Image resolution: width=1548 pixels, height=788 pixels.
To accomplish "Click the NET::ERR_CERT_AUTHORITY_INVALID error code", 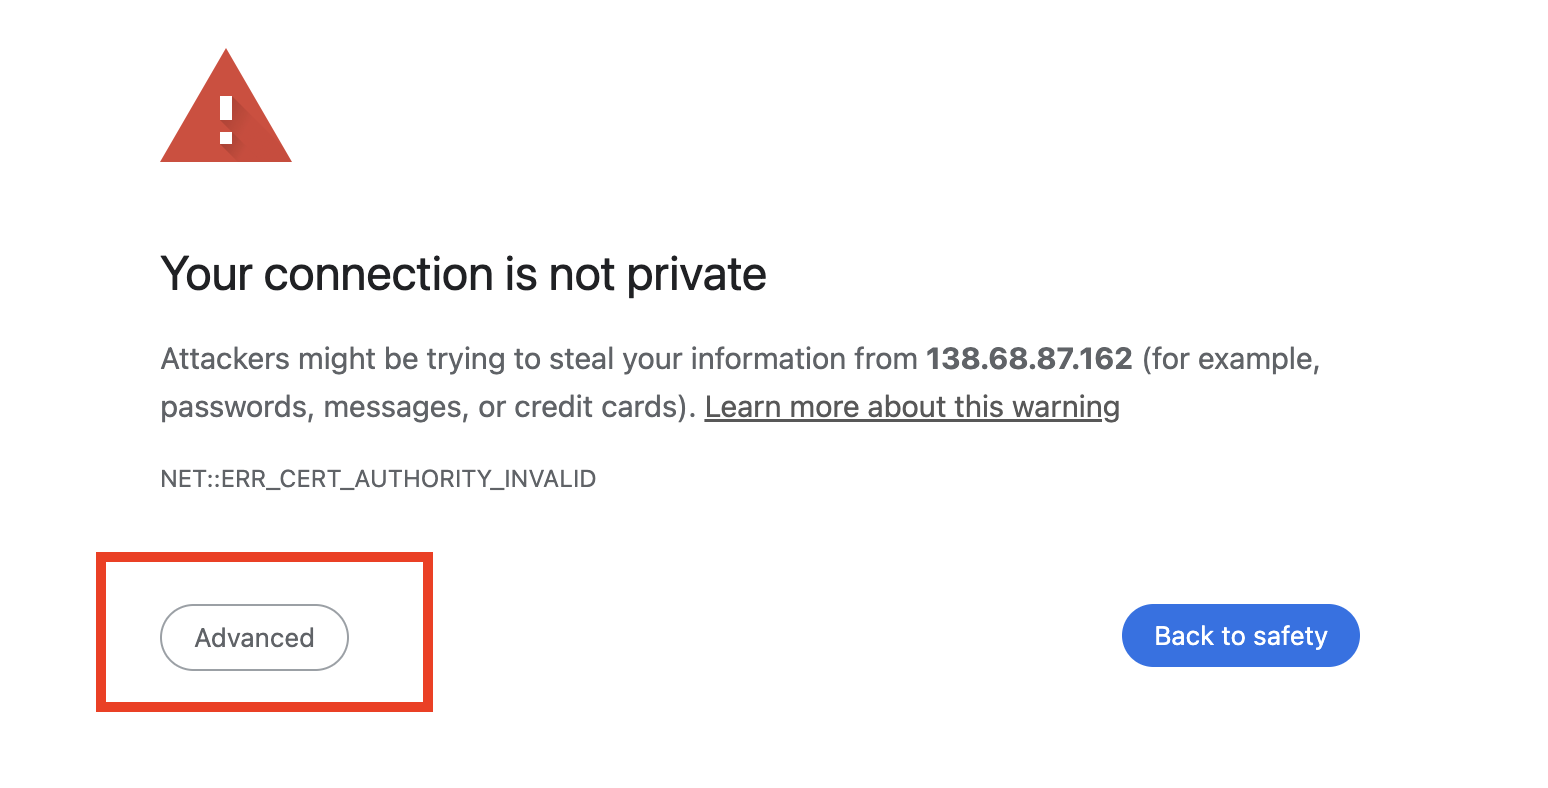I will pyautogui.click(x=378, y=478).
